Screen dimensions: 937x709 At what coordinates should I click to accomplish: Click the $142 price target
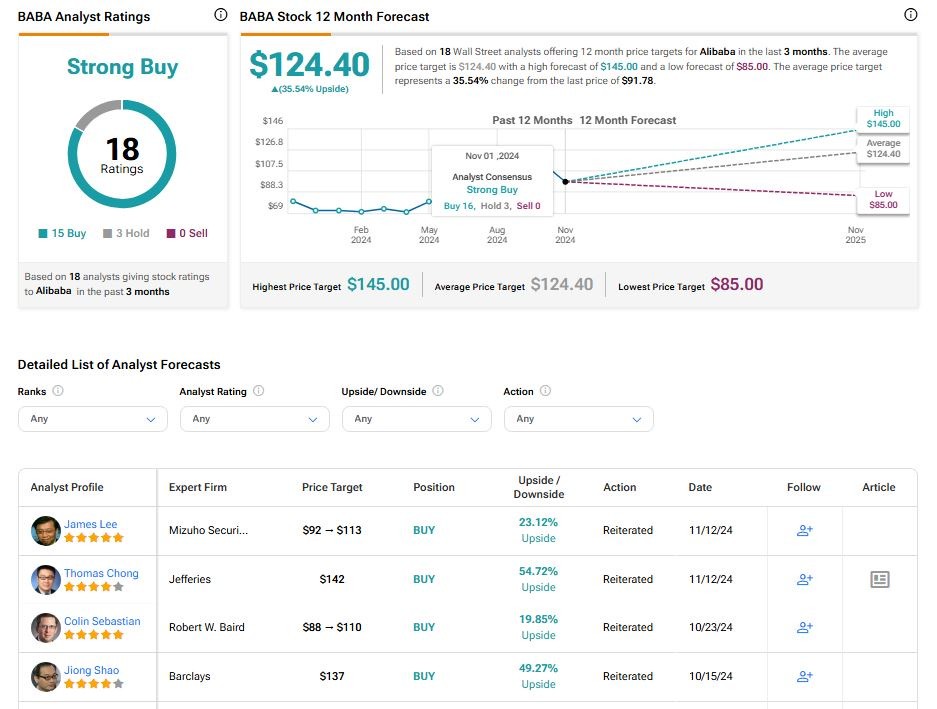[x=332, y=579]
